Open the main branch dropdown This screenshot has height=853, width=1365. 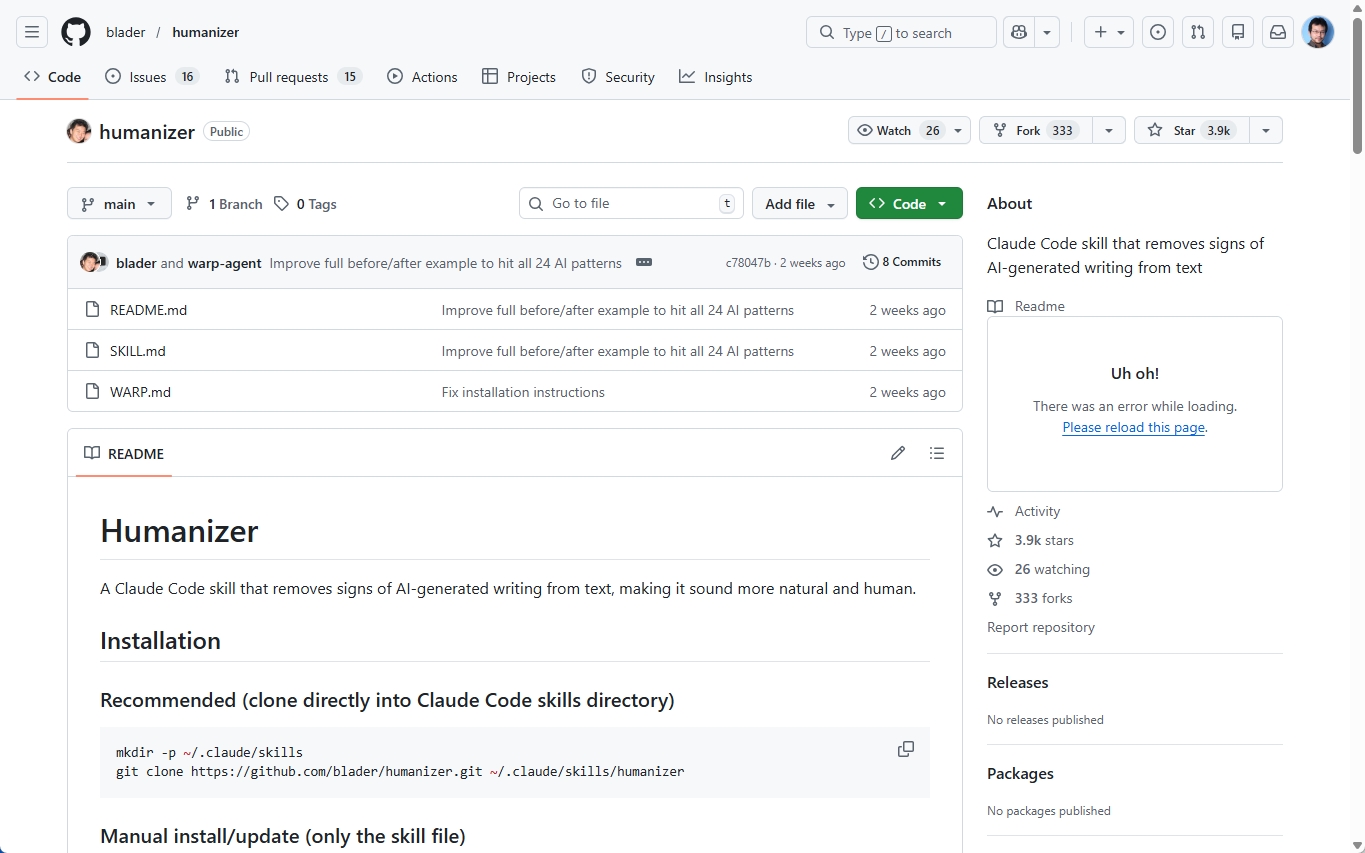(119, 203)
